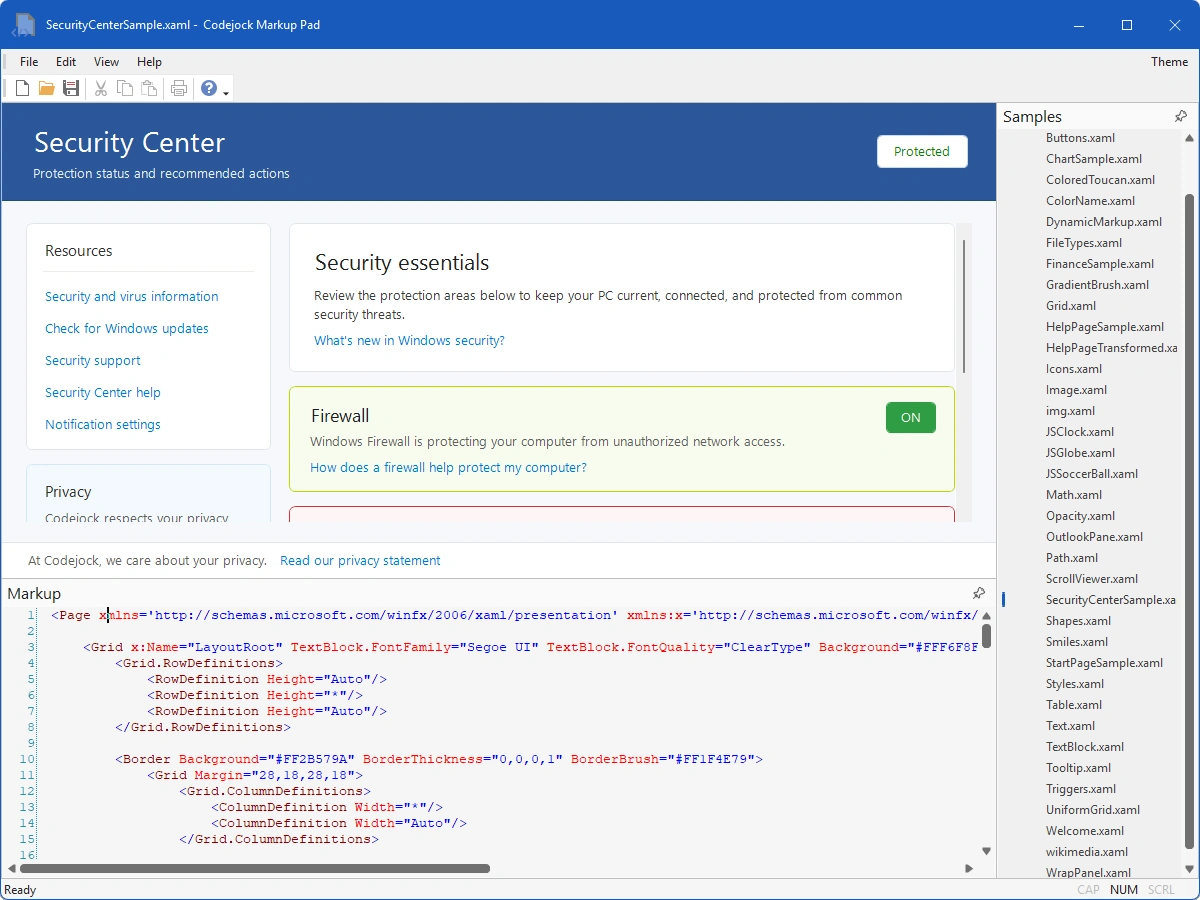The image size is (1200, 900).
Task: Select StartPageSample.xaml sample
Action: (1104, 663)
